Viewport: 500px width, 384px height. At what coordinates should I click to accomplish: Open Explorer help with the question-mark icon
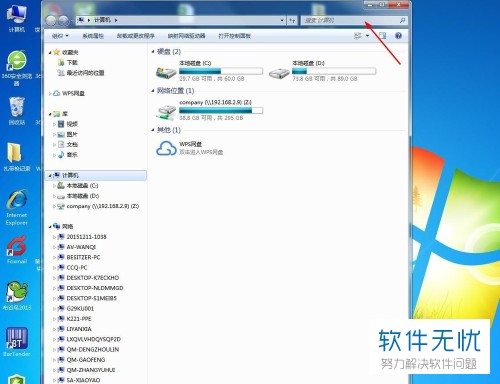pyautogui.click(x=398, y=36)
